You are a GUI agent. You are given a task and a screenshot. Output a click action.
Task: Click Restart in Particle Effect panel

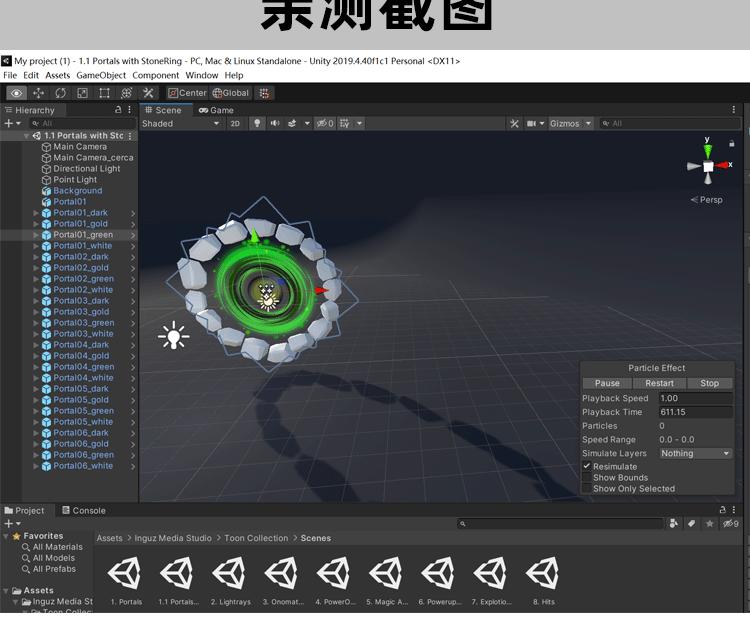click(659, 383)
